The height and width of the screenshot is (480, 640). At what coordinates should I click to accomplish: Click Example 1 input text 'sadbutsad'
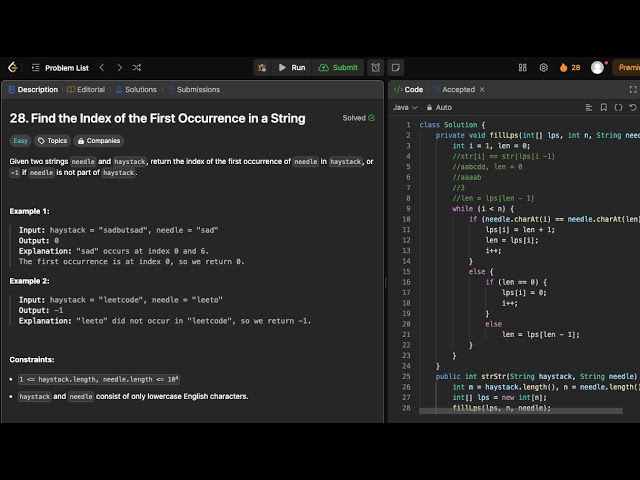tap(121, 230)
